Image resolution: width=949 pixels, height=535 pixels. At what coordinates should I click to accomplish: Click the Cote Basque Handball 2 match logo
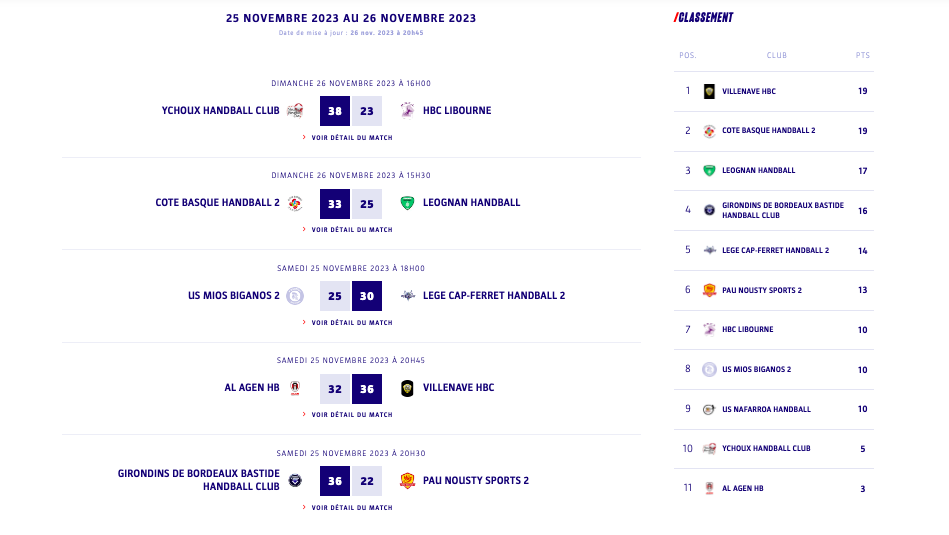(x=295, y=203)
